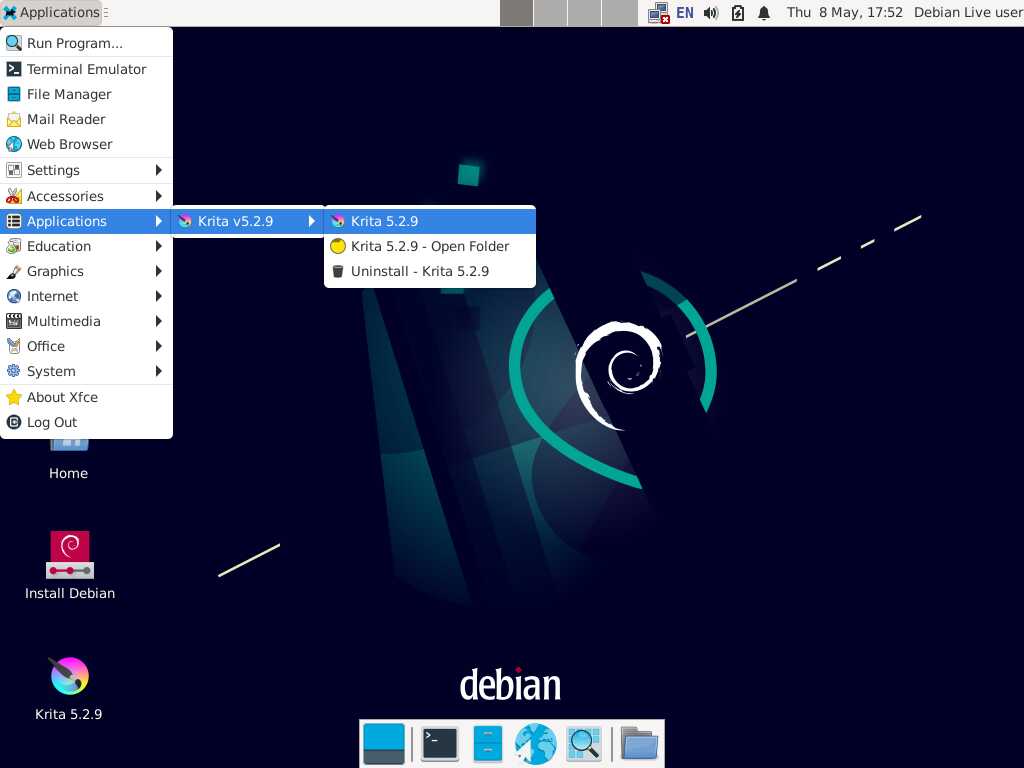Image resolution: width=1024 pixels, height=768 pixels.
Task: Open the Debian Live user menu
Action: (x=968, y=12)
